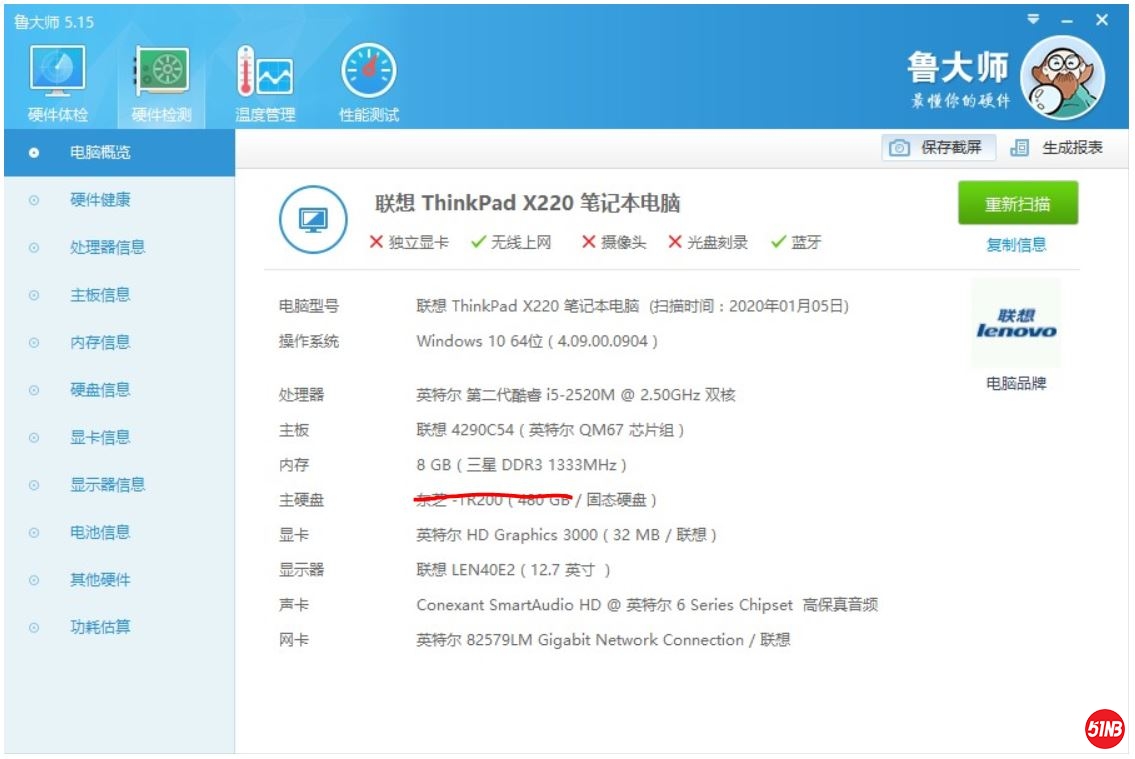The width and height of the screenshot is (1135, 759).
Task: Click the i5-2520M processor value
Action: point(575,395)
